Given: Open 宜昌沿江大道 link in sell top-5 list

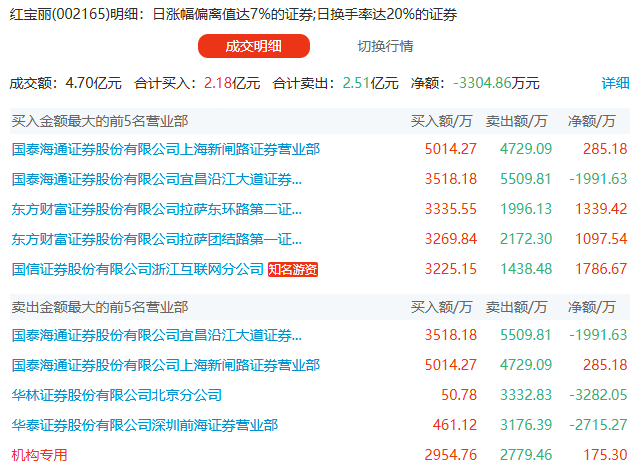Looking at the screenshot, I should point(157,335).
